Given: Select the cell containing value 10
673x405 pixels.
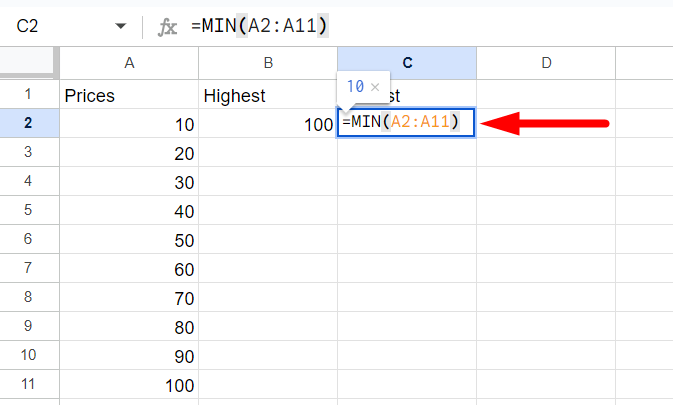Looking at the screenshot, I should (129, 124).
